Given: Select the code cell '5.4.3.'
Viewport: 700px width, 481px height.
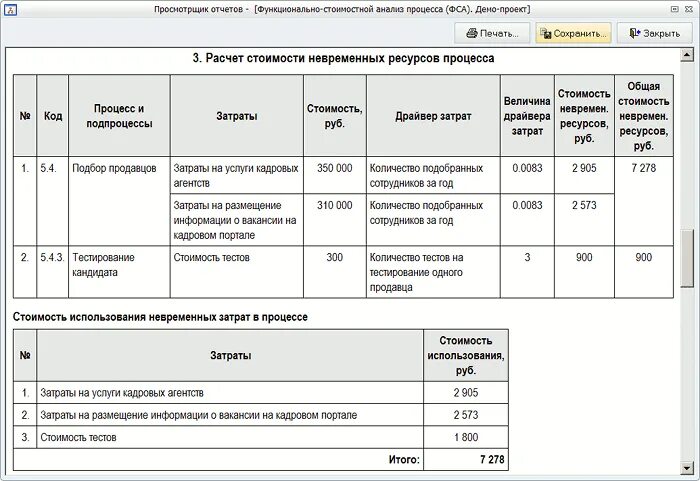Looking at the screenshot, I should click(53, 272).
